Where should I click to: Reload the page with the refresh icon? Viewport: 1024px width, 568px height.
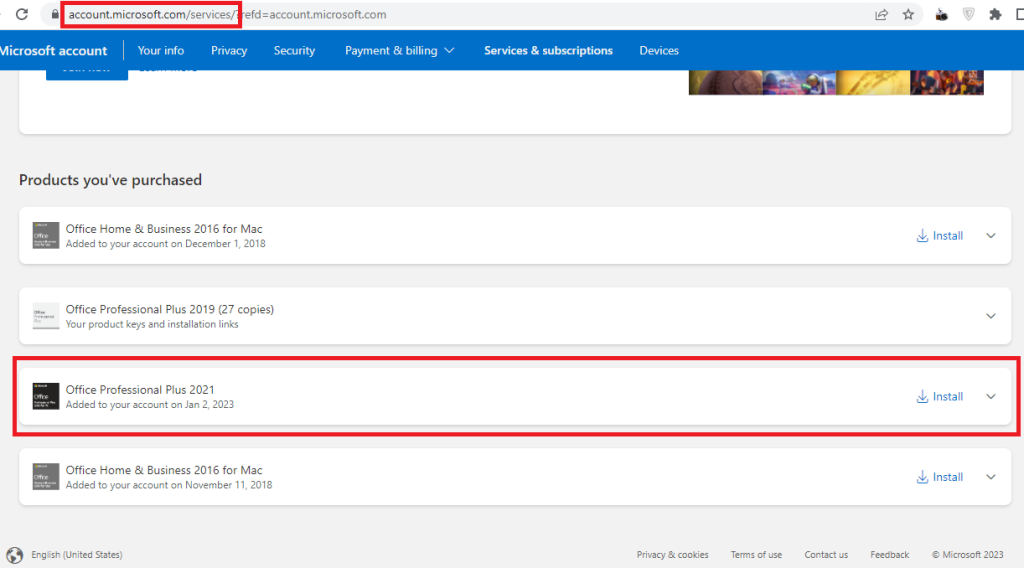tap(21, 15)
